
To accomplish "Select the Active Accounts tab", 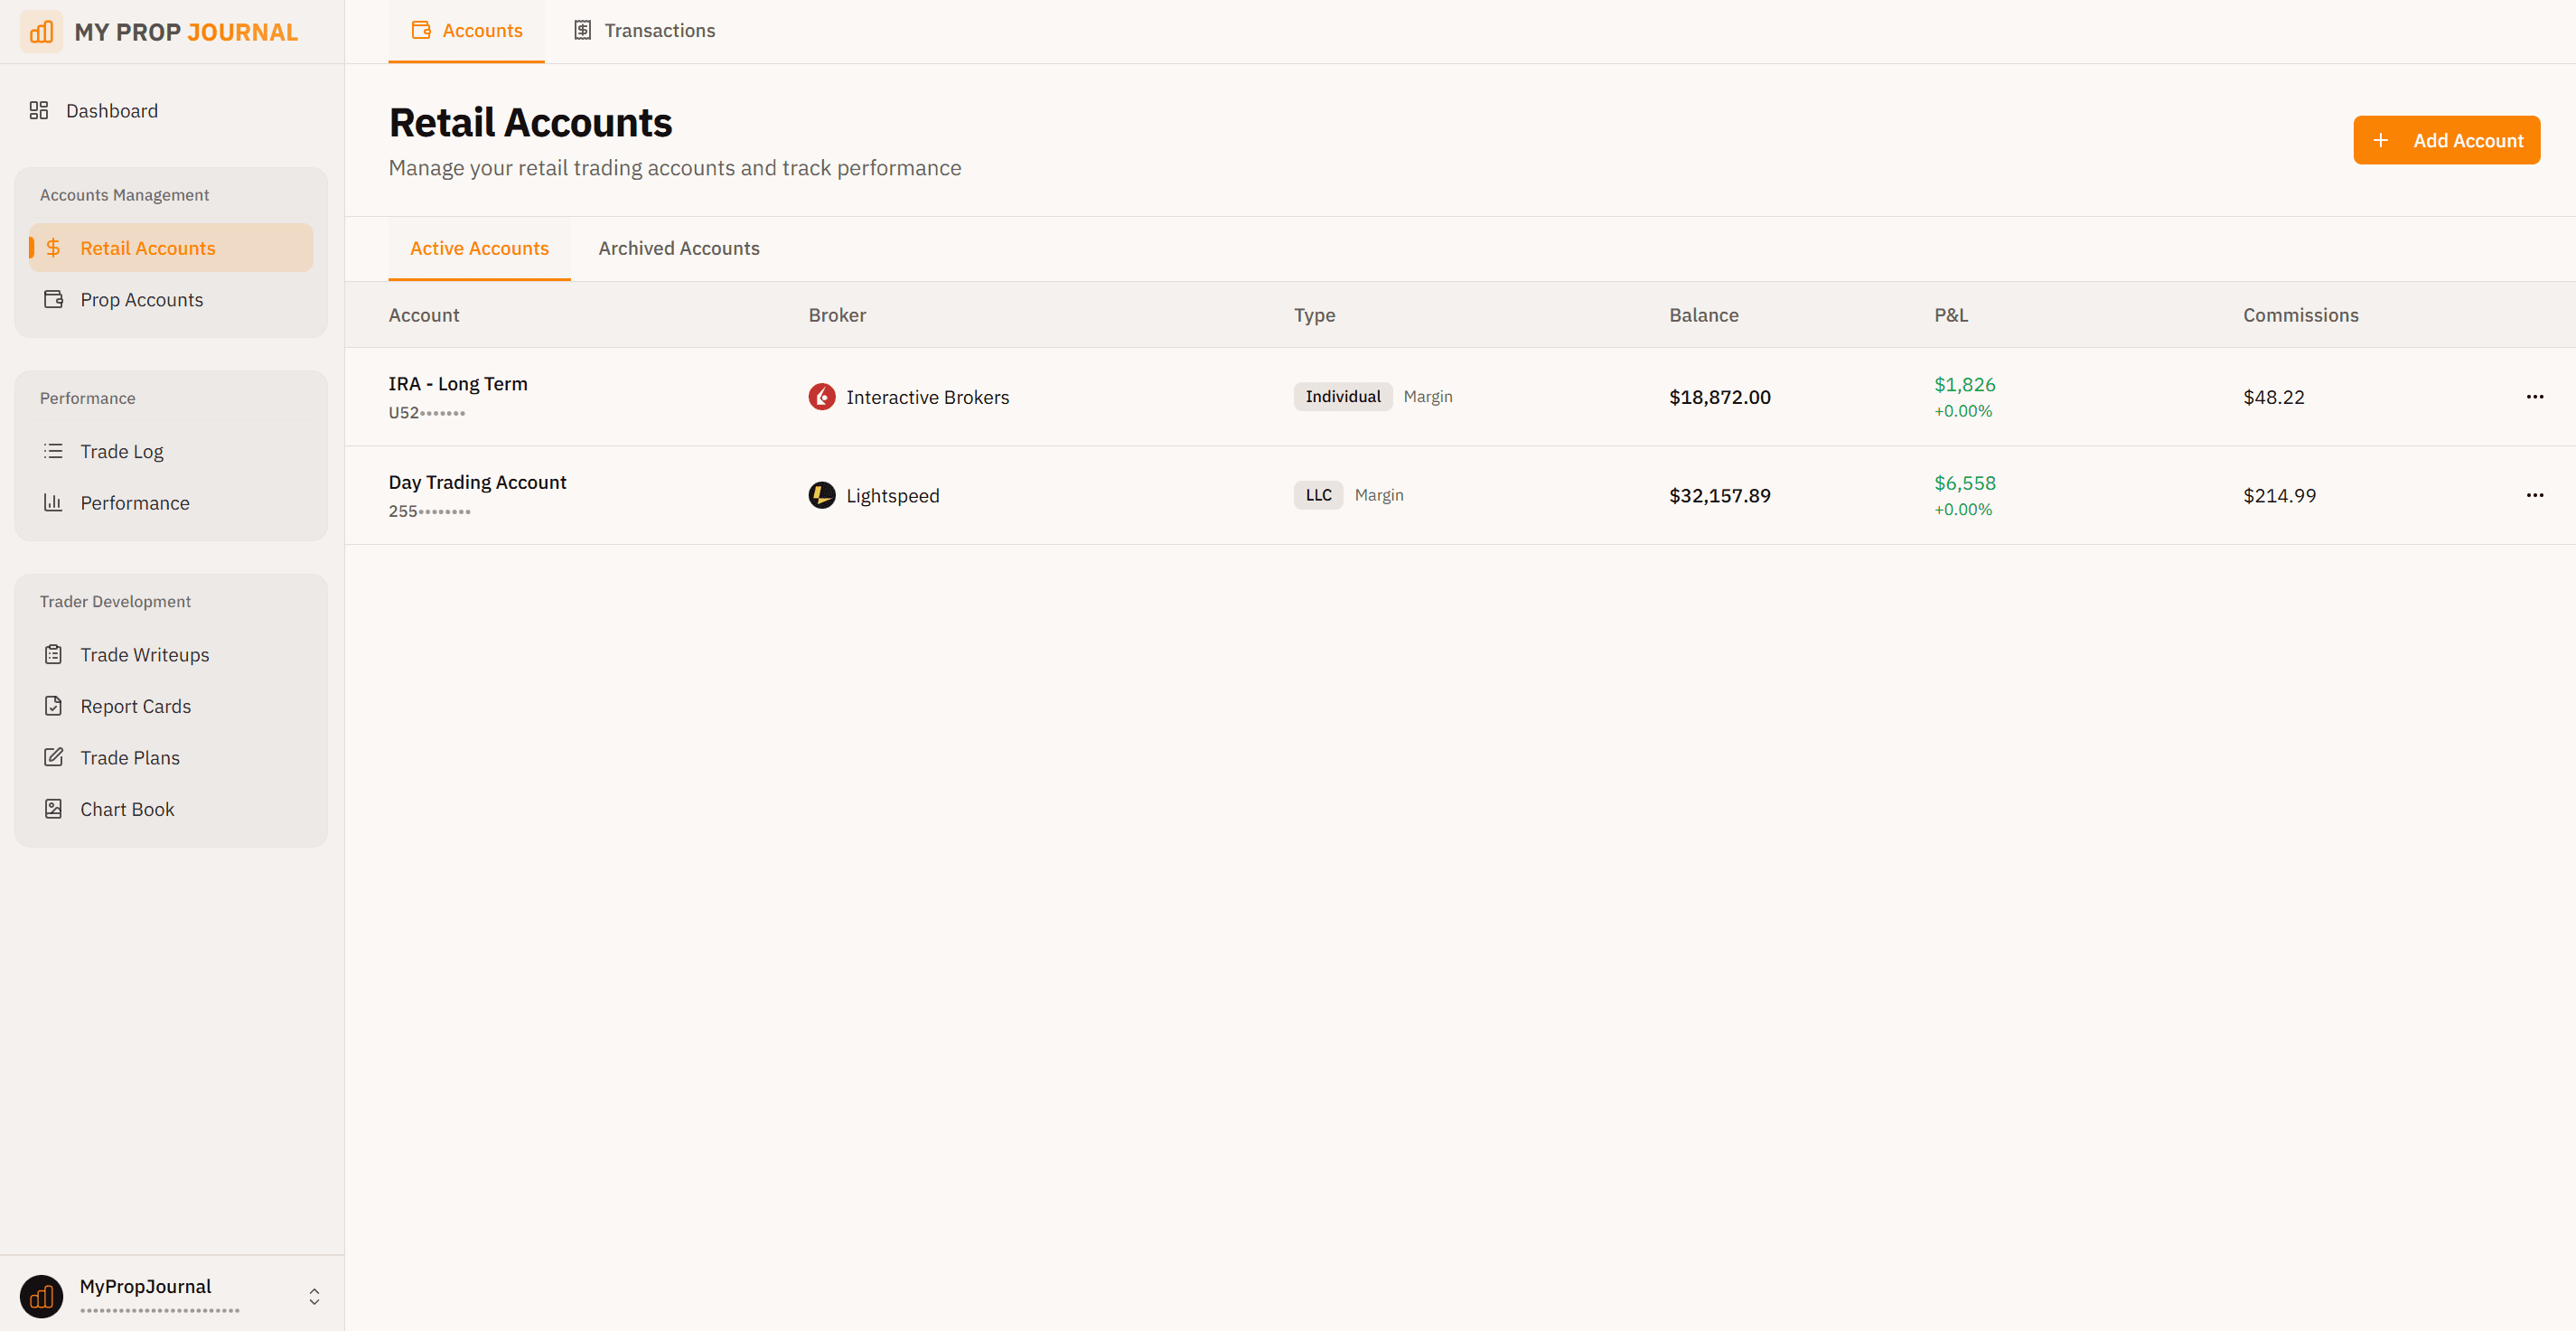I will [480, 249].
